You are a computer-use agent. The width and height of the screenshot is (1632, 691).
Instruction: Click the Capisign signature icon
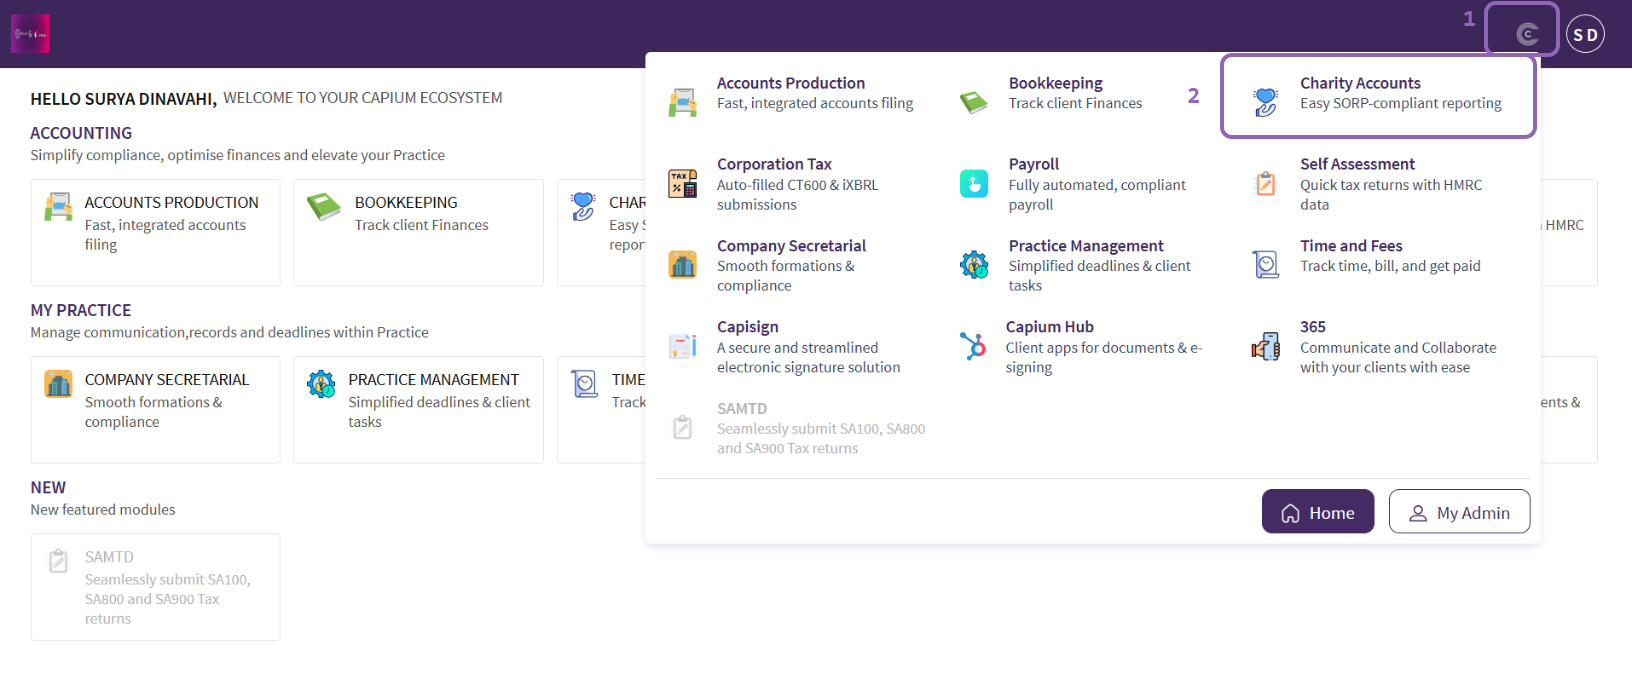[x=683, y=346]
